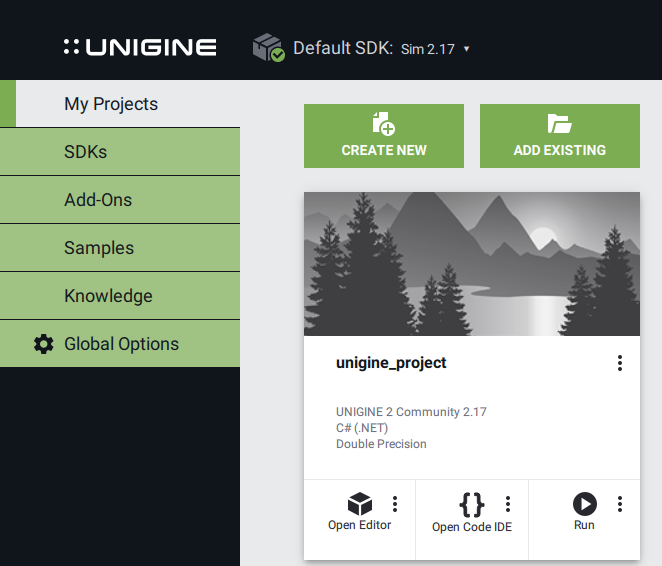This screenshot has height=566, width=662.
Task: Expand the Open Code IDE options menu
Action: (508, 504)
